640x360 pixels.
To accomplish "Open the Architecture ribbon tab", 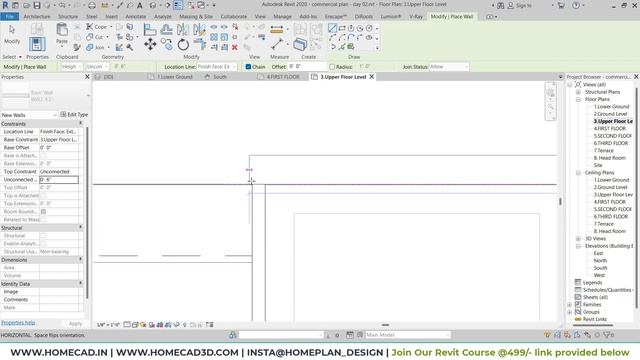I will (37, 16).
